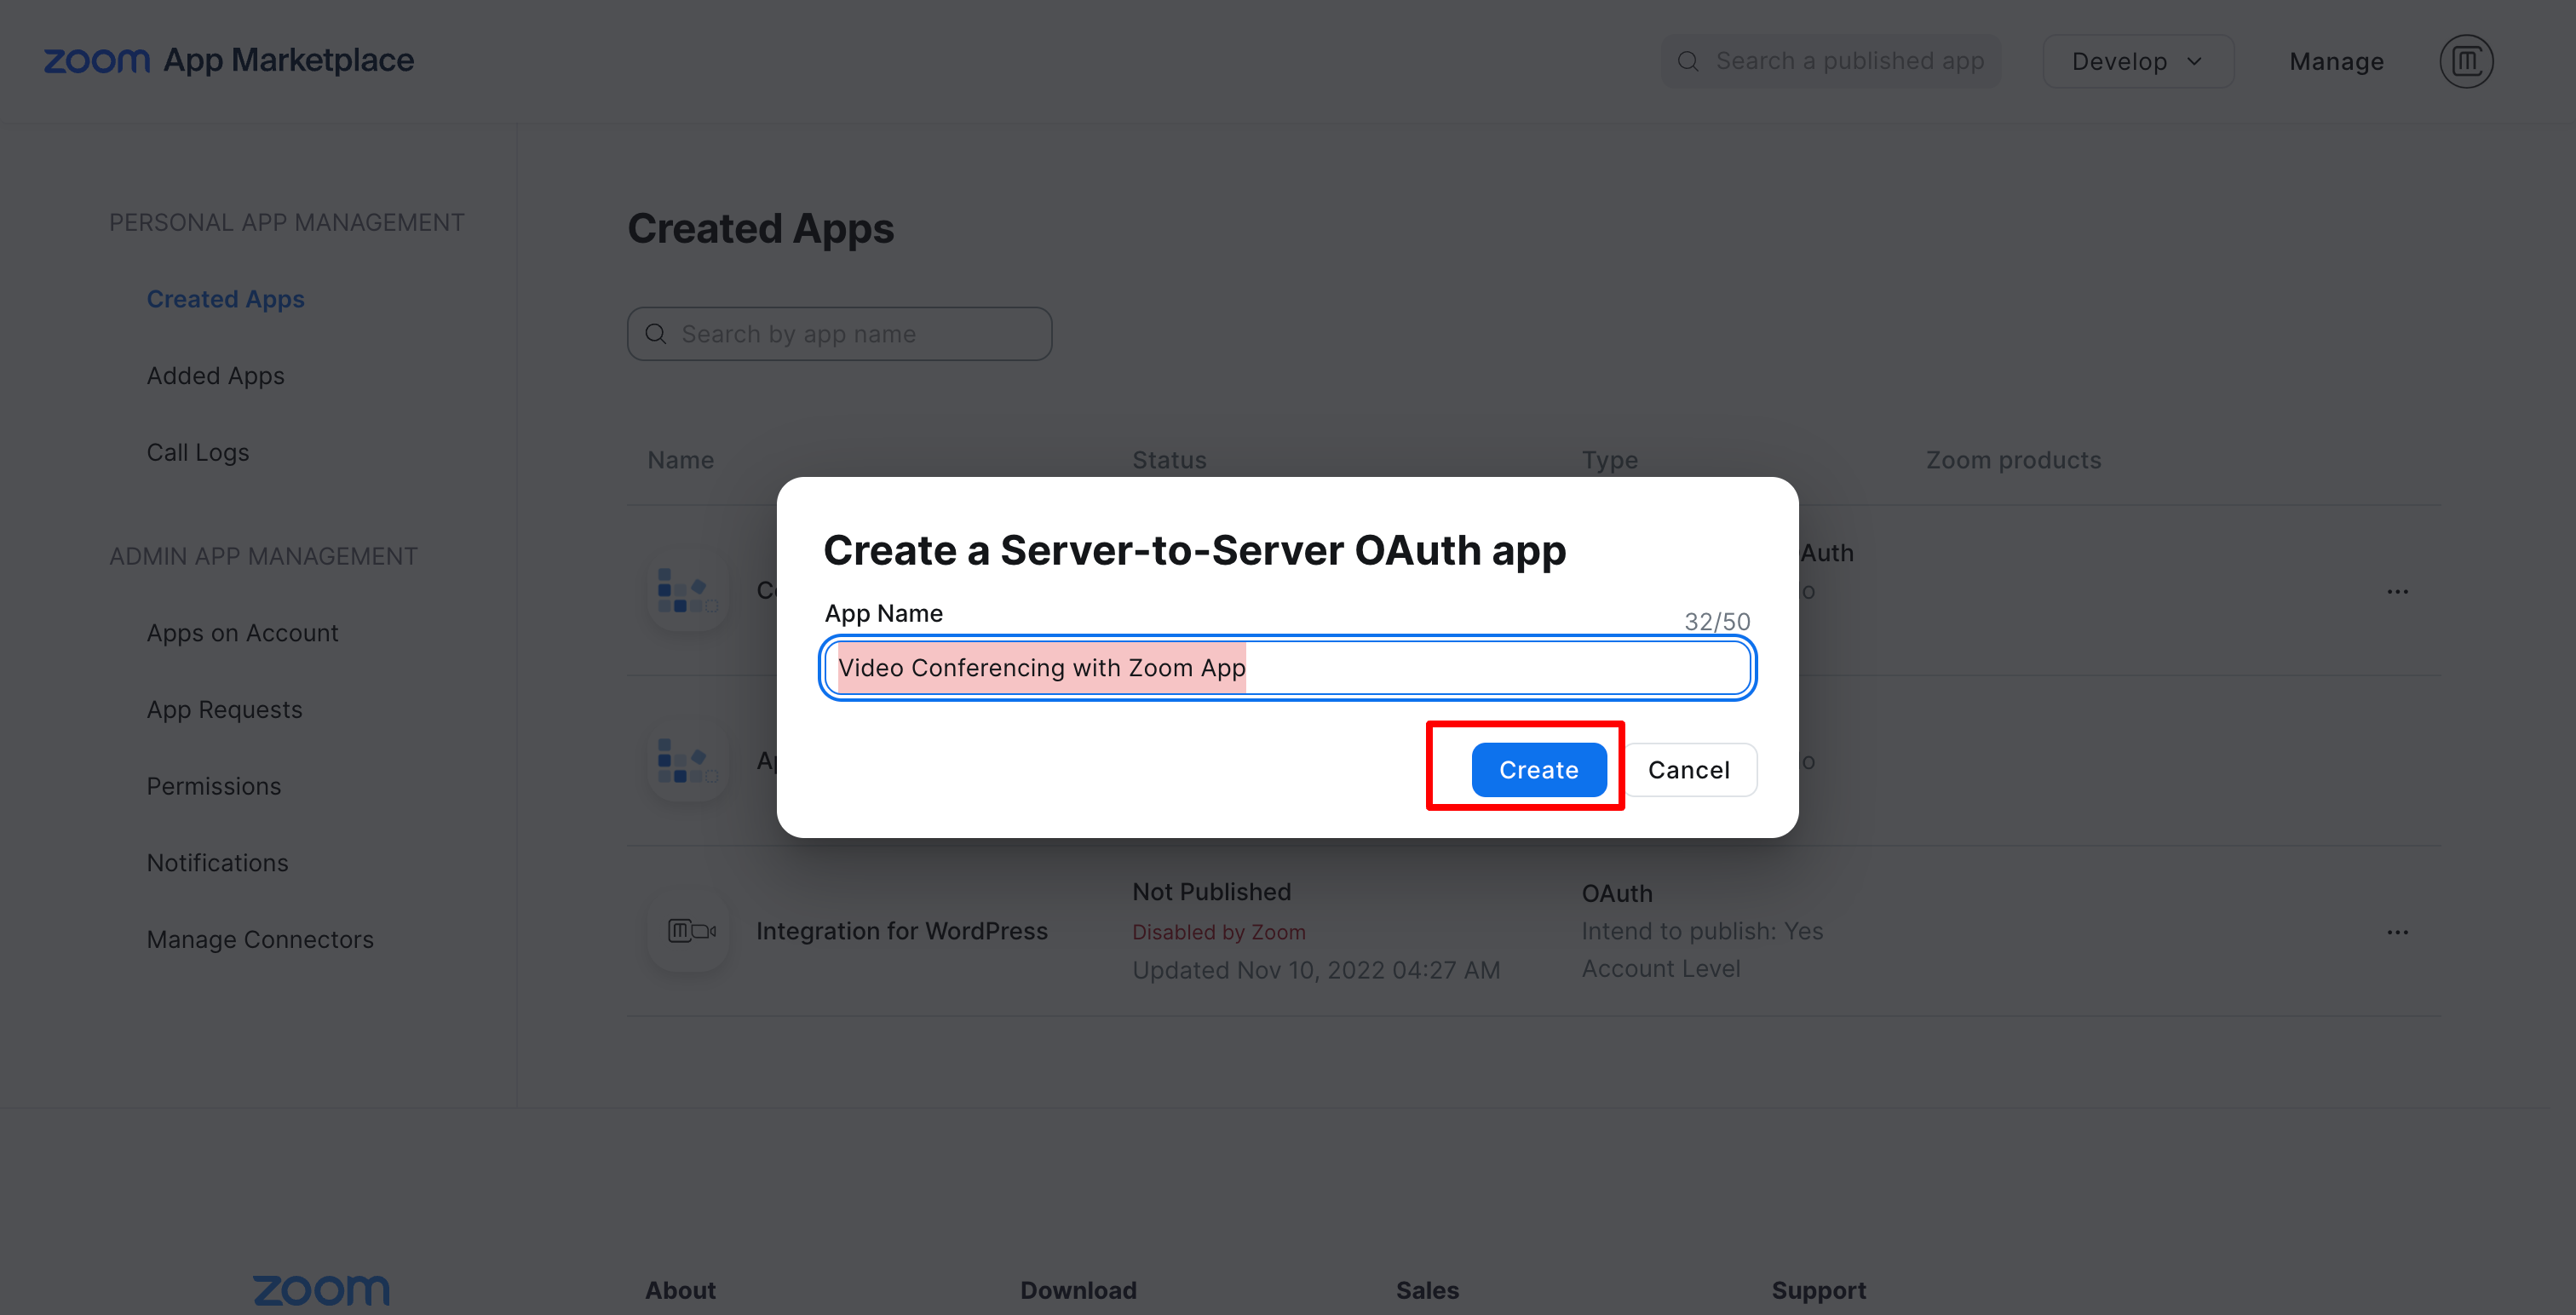Open Added Apps in sidebar
2576x1315 pixels.
(215, 376)
